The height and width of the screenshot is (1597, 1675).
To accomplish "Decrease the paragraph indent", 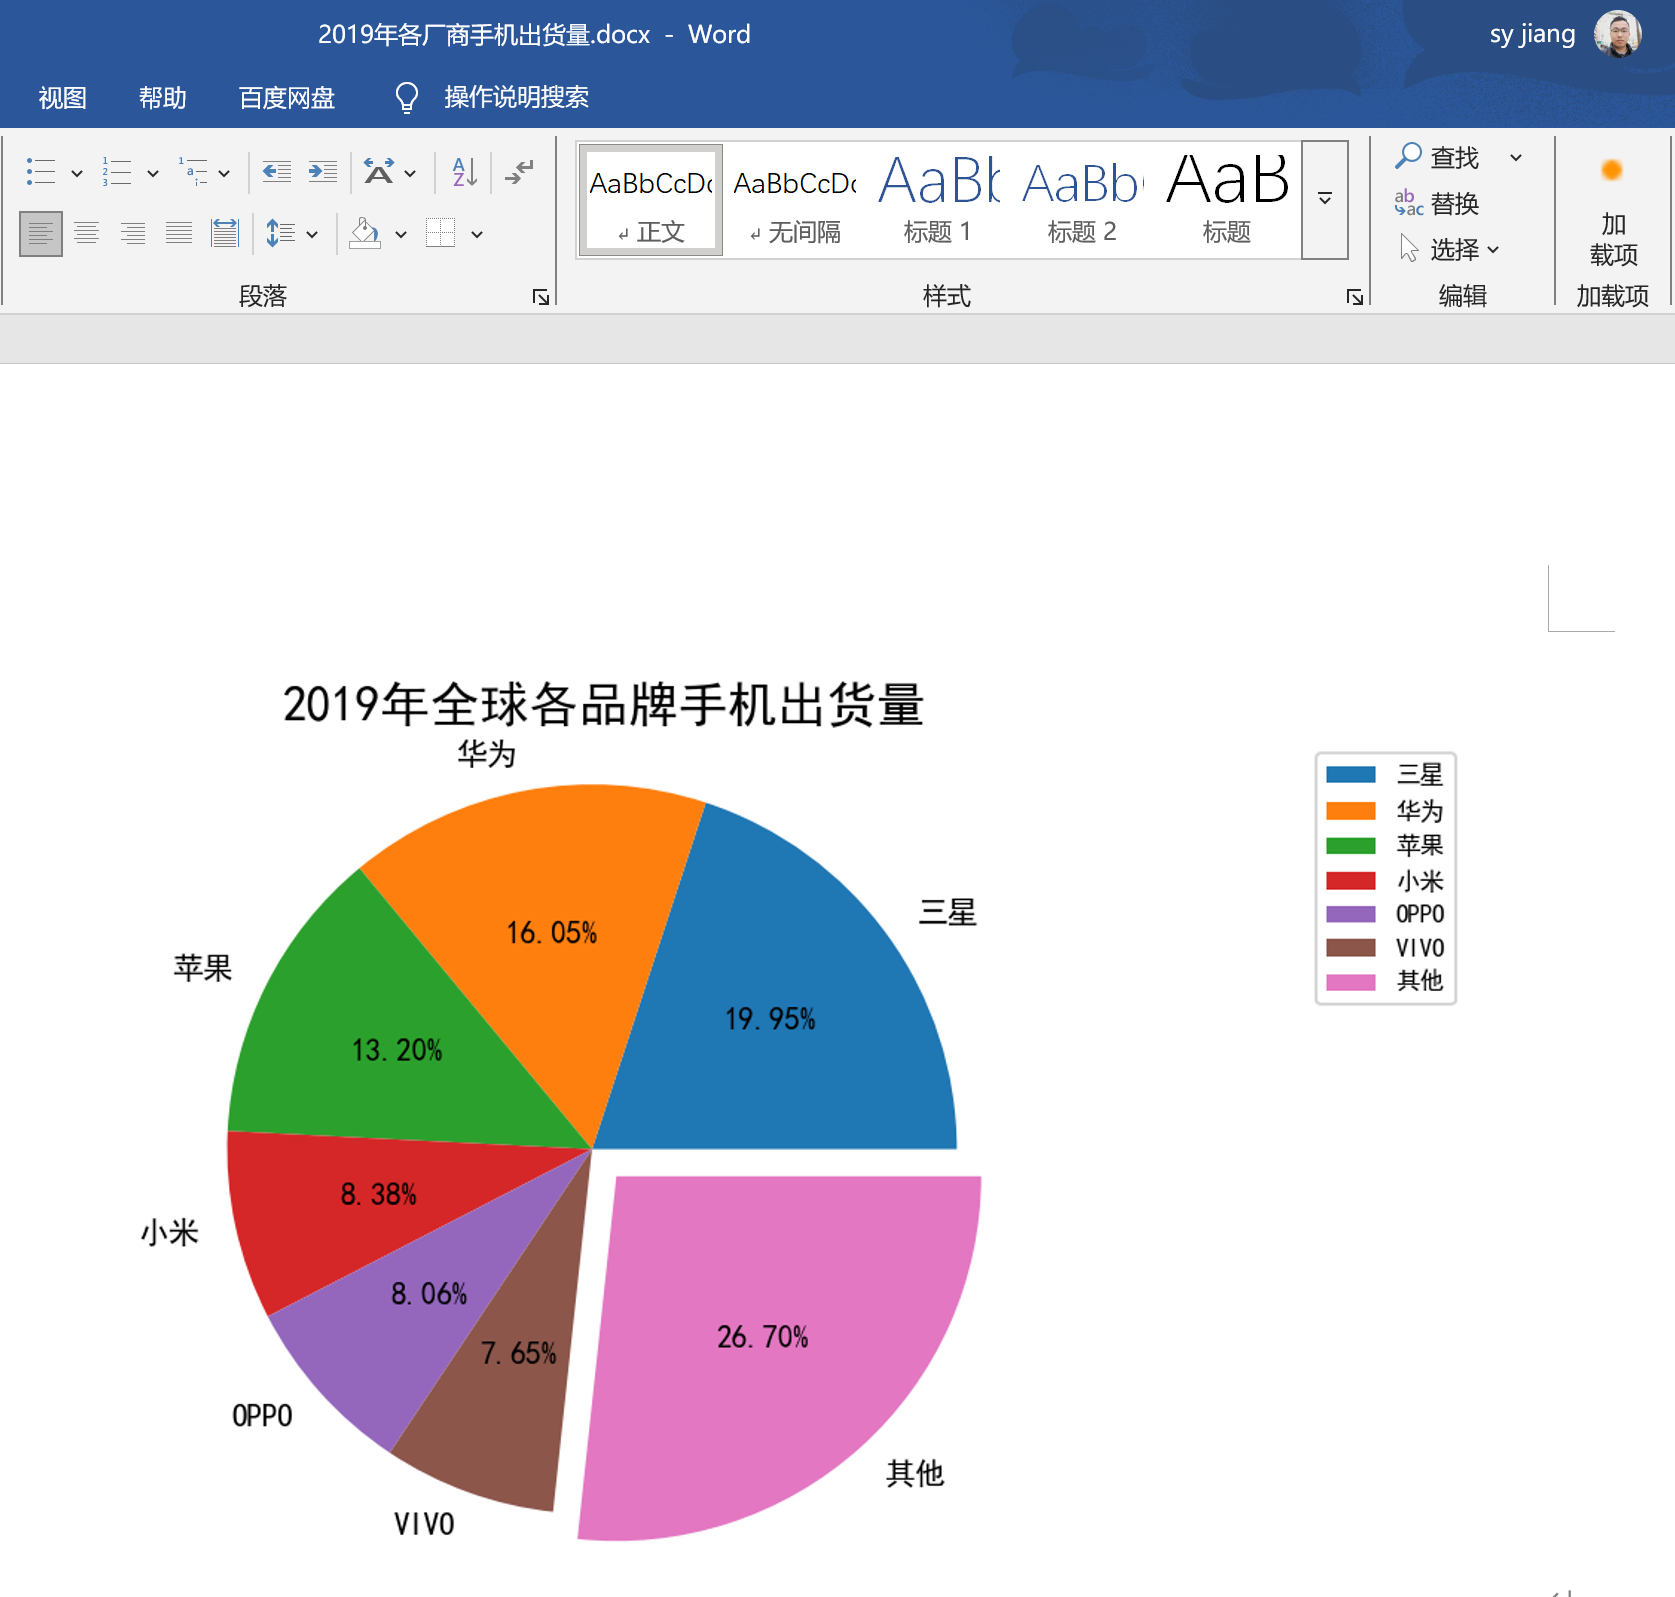I will 277,172.
